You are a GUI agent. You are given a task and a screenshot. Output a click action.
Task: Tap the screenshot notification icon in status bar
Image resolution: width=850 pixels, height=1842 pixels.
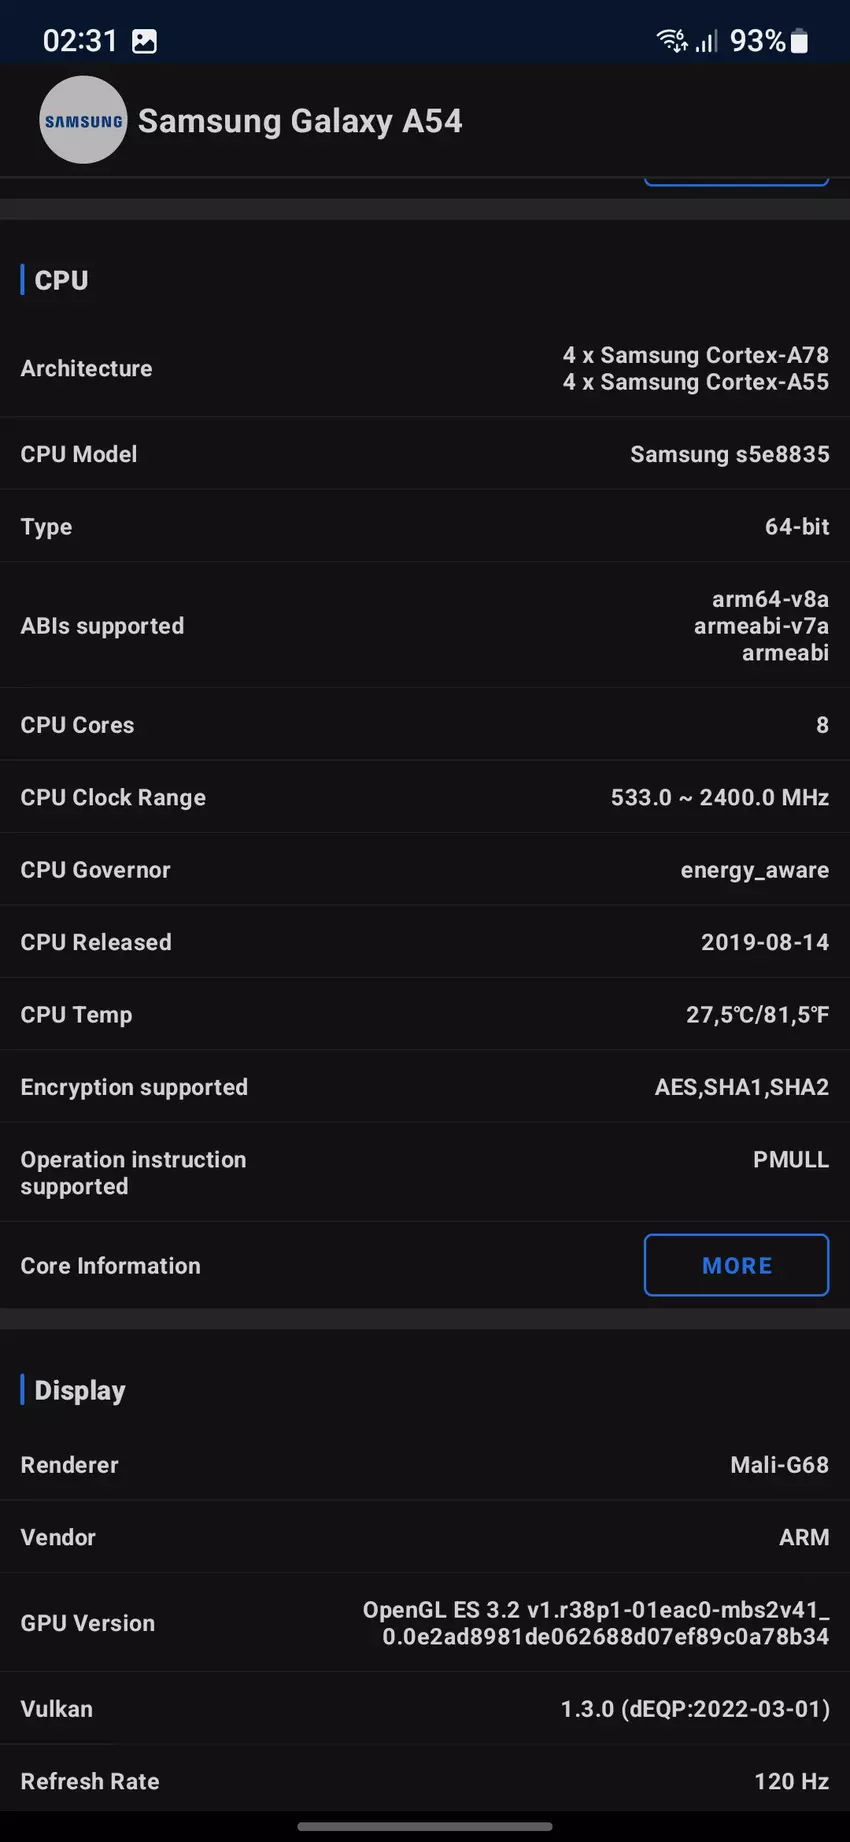tap(145, 41)
